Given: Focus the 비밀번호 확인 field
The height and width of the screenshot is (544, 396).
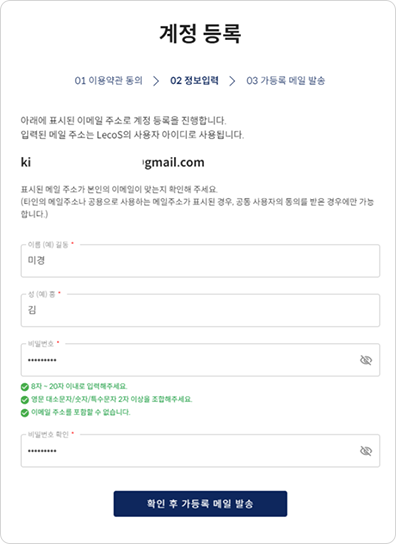Looking at the screenshot, I should click(200, 451).
